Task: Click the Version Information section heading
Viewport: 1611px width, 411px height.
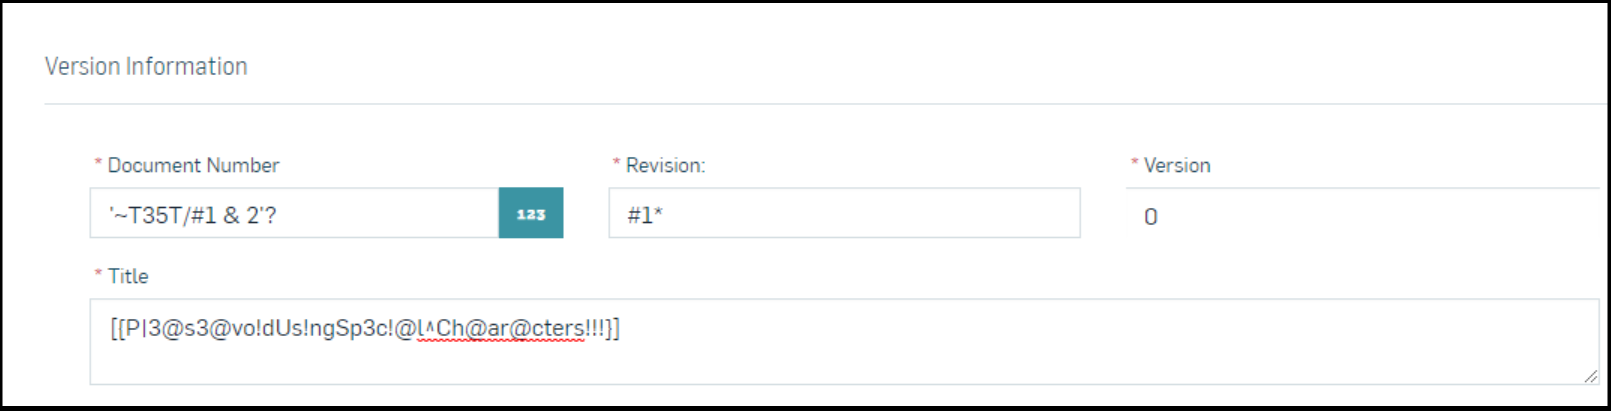Action: [x=146, y=67]
